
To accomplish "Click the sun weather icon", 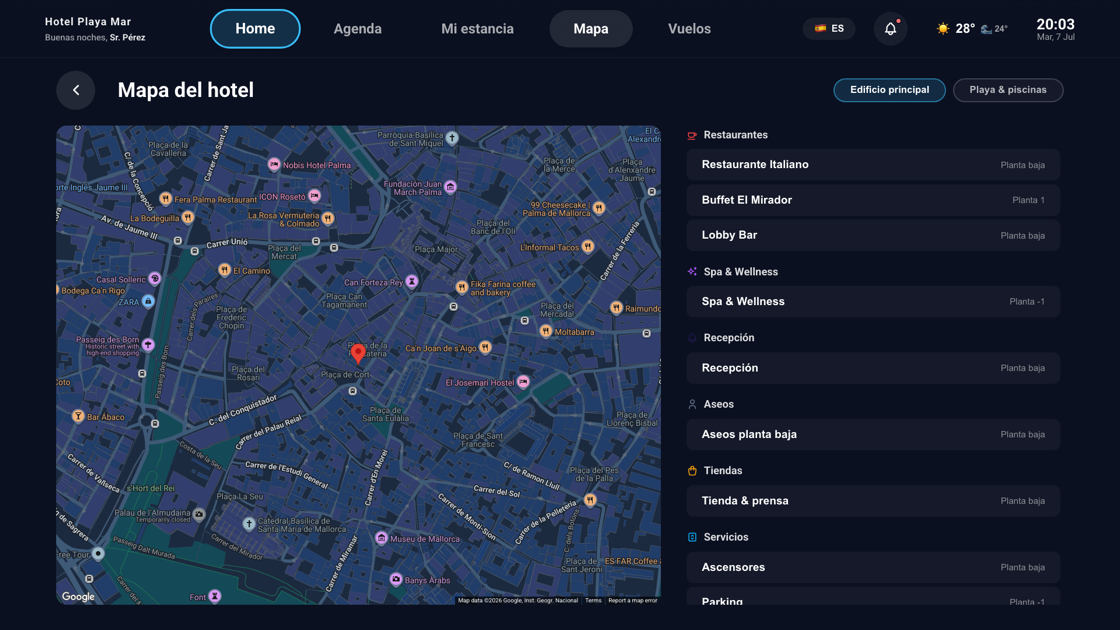I will (x=943, y=29).
